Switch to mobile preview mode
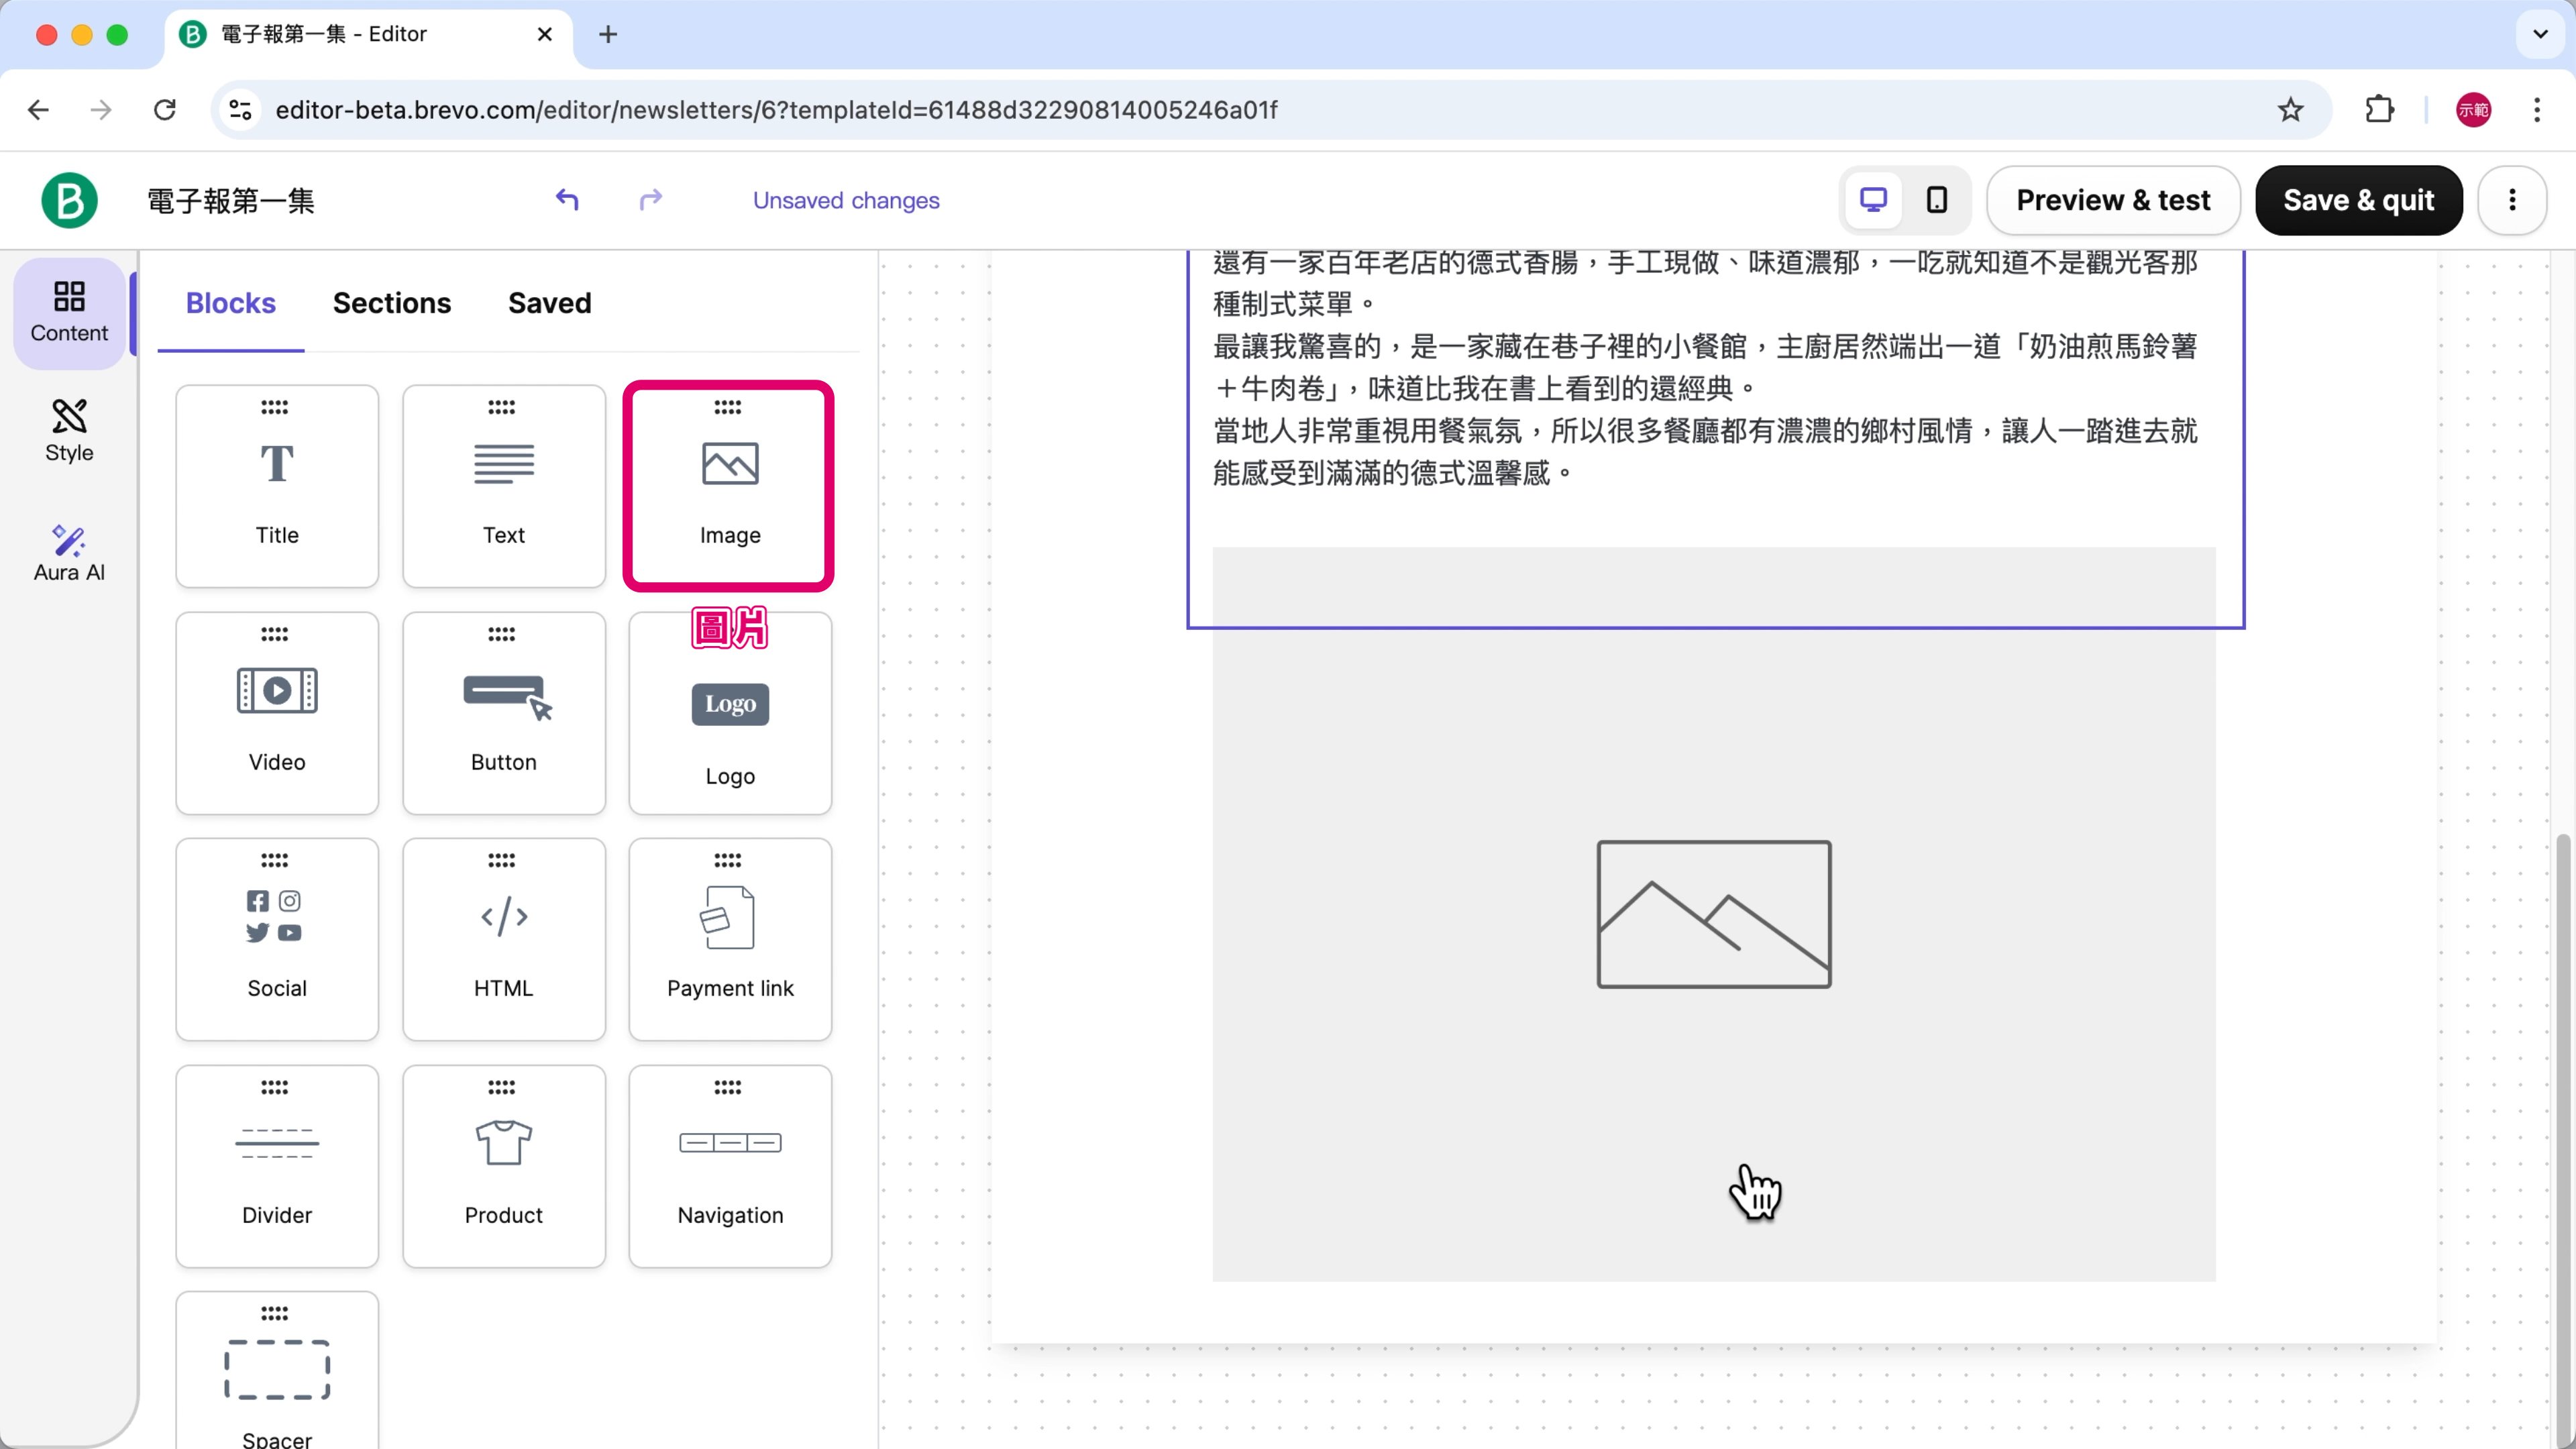Screen dimensions: 2576x1449 (x=1937, y=200)
